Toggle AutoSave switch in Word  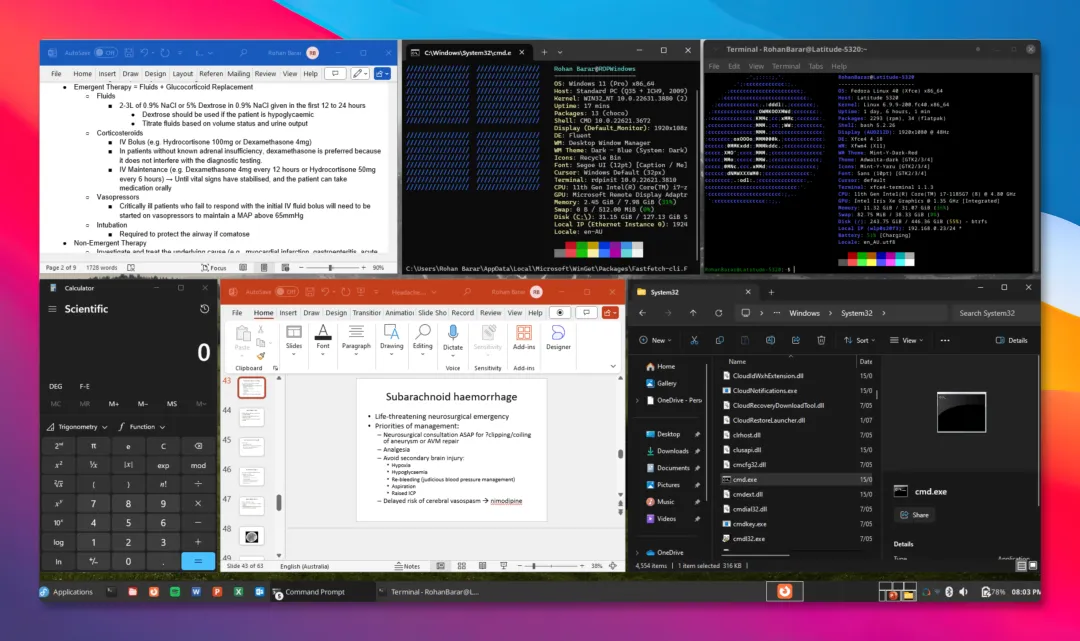[x=105, y=52]
